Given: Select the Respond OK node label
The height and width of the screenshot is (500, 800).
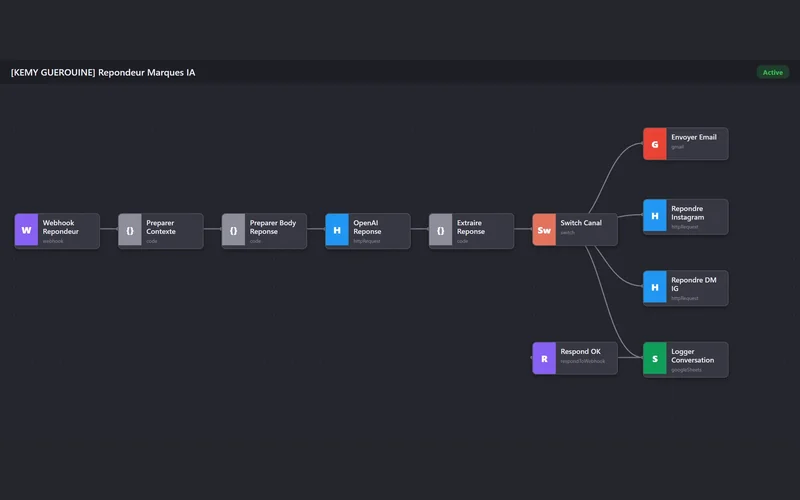Looking at the screenshot, I should pyautogui.click(x=581, y=352).
